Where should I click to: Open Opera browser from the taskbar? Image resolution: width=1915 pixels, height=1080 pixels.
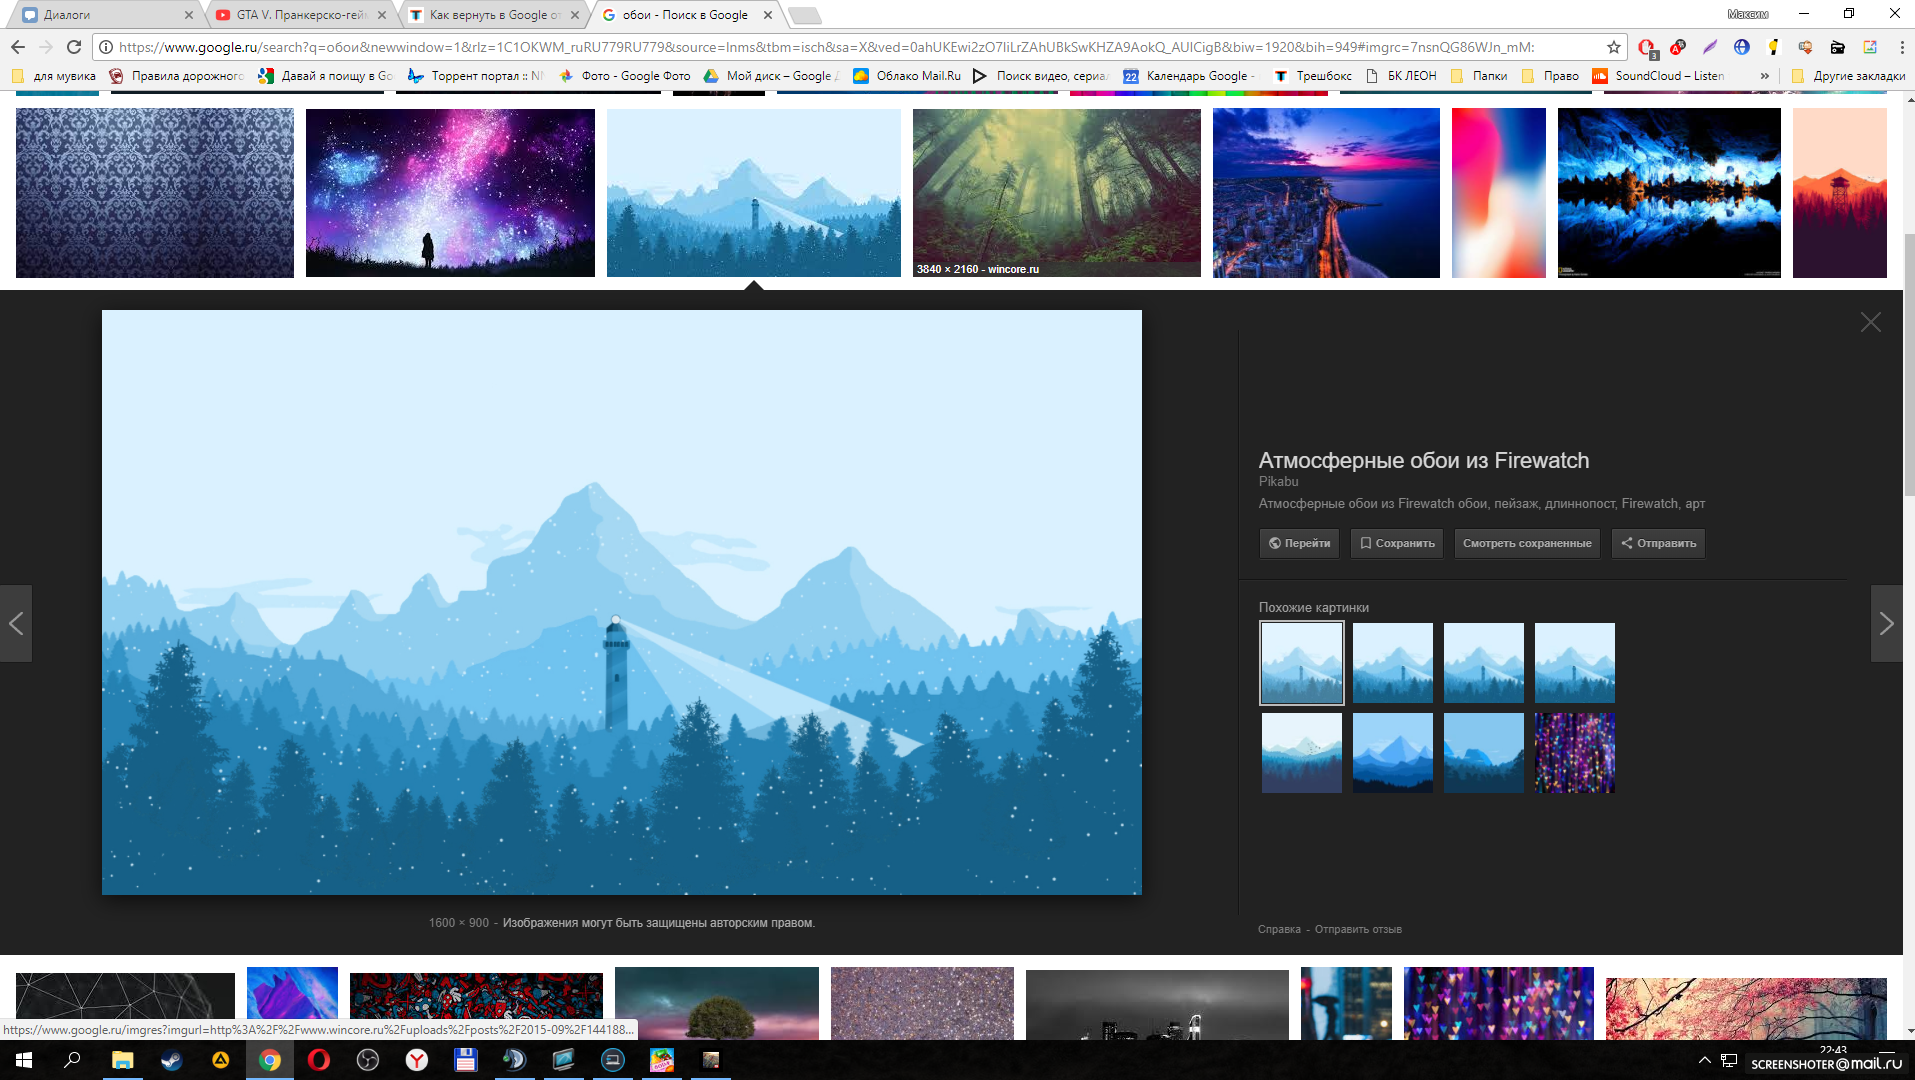pyautogui.click(x=319, y=1060)
